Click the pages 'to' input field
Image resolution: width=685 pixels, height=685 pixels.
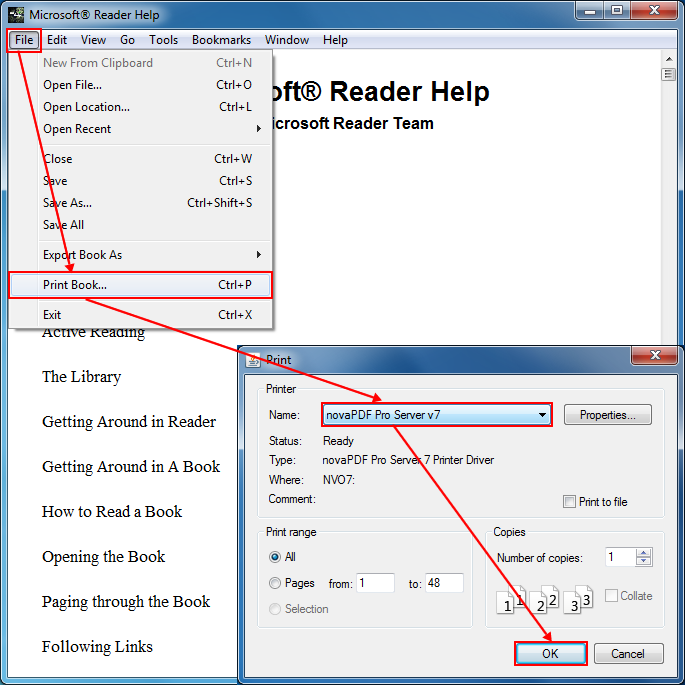[444, 583]
